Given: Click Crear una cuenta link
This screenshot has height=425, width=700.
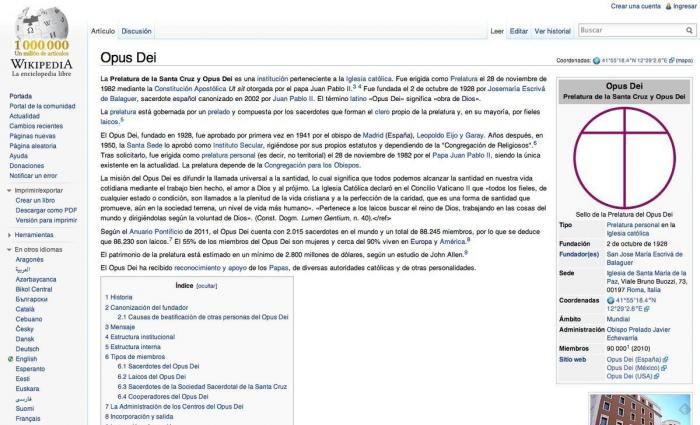Looking at the screenshot, I should coord(635,6).
